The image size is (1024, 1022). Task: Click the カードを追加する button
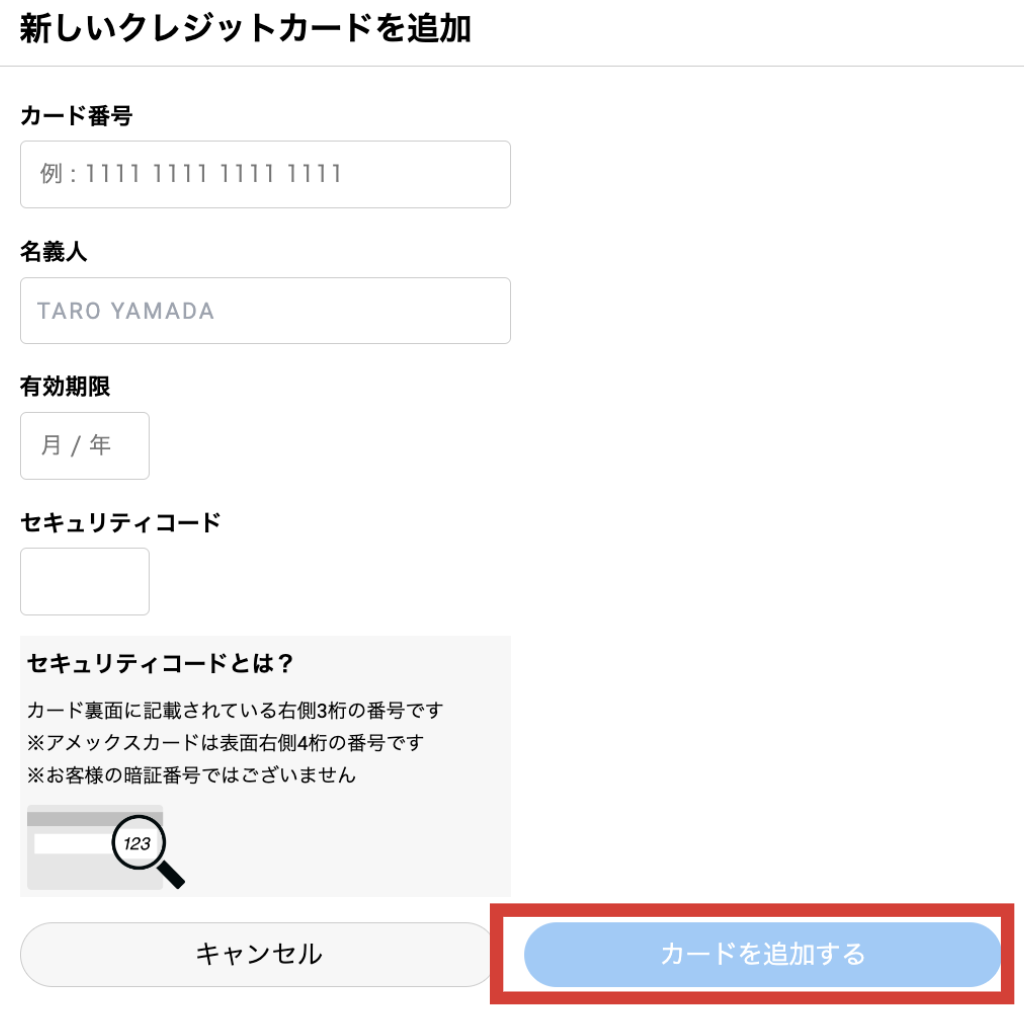click(762, 955)
